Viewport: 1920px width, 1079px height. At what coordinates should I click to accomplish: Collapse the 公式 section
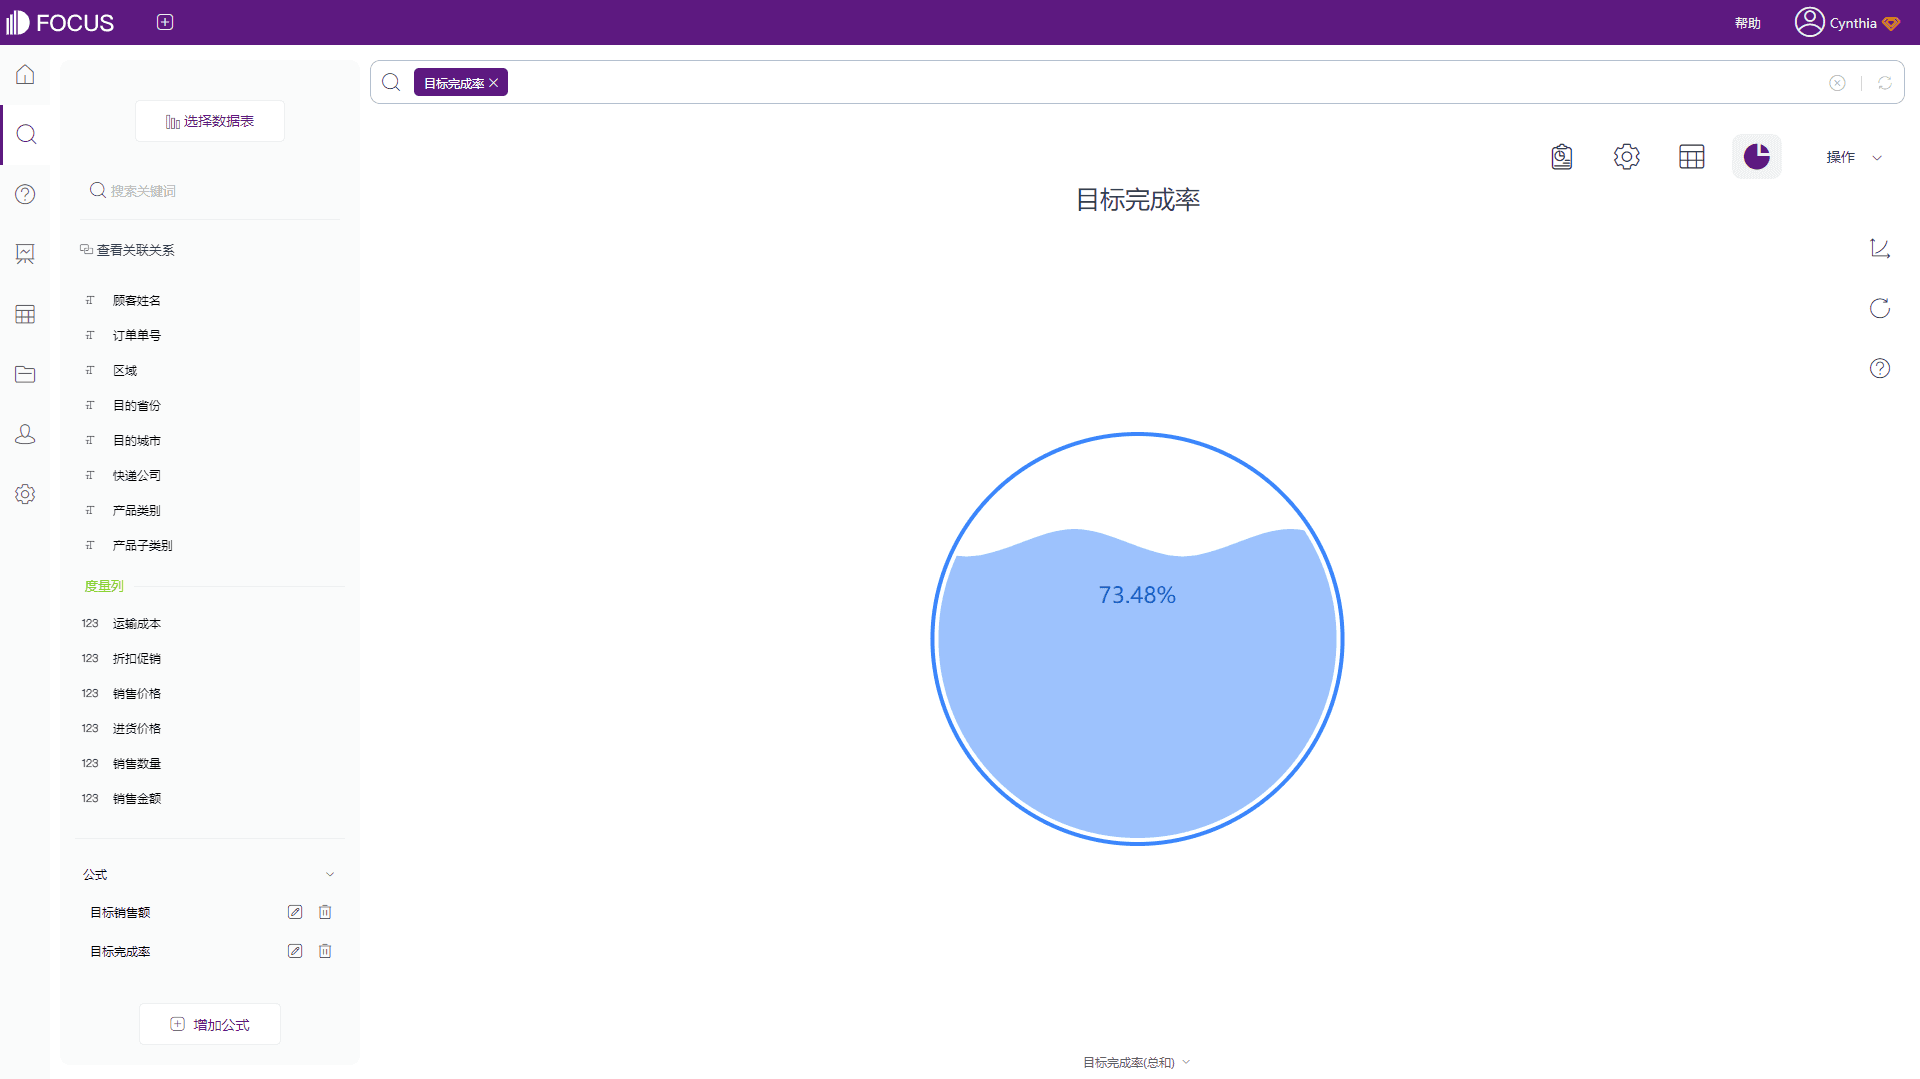tap(330, 874)
